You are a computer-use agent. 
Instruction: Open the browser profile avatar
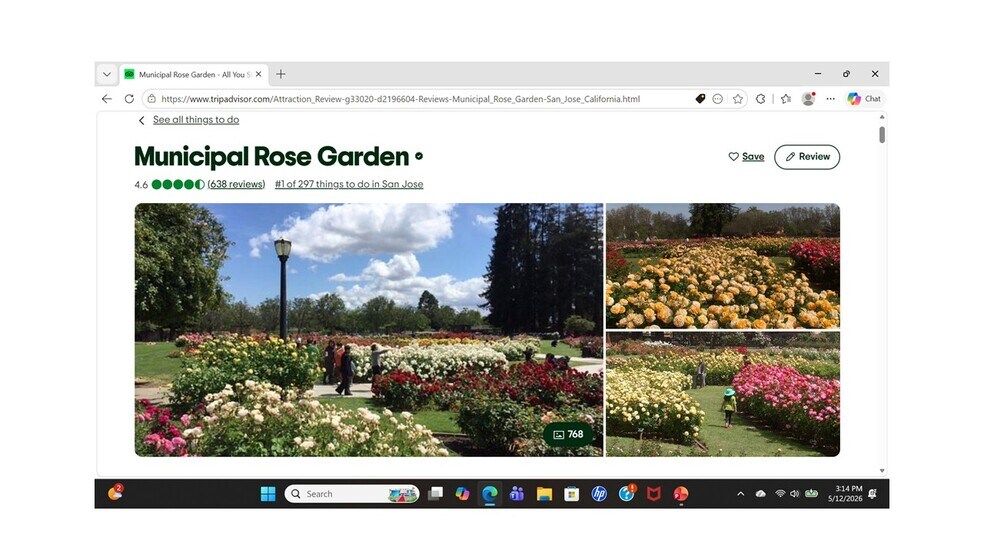pos(809,99)
